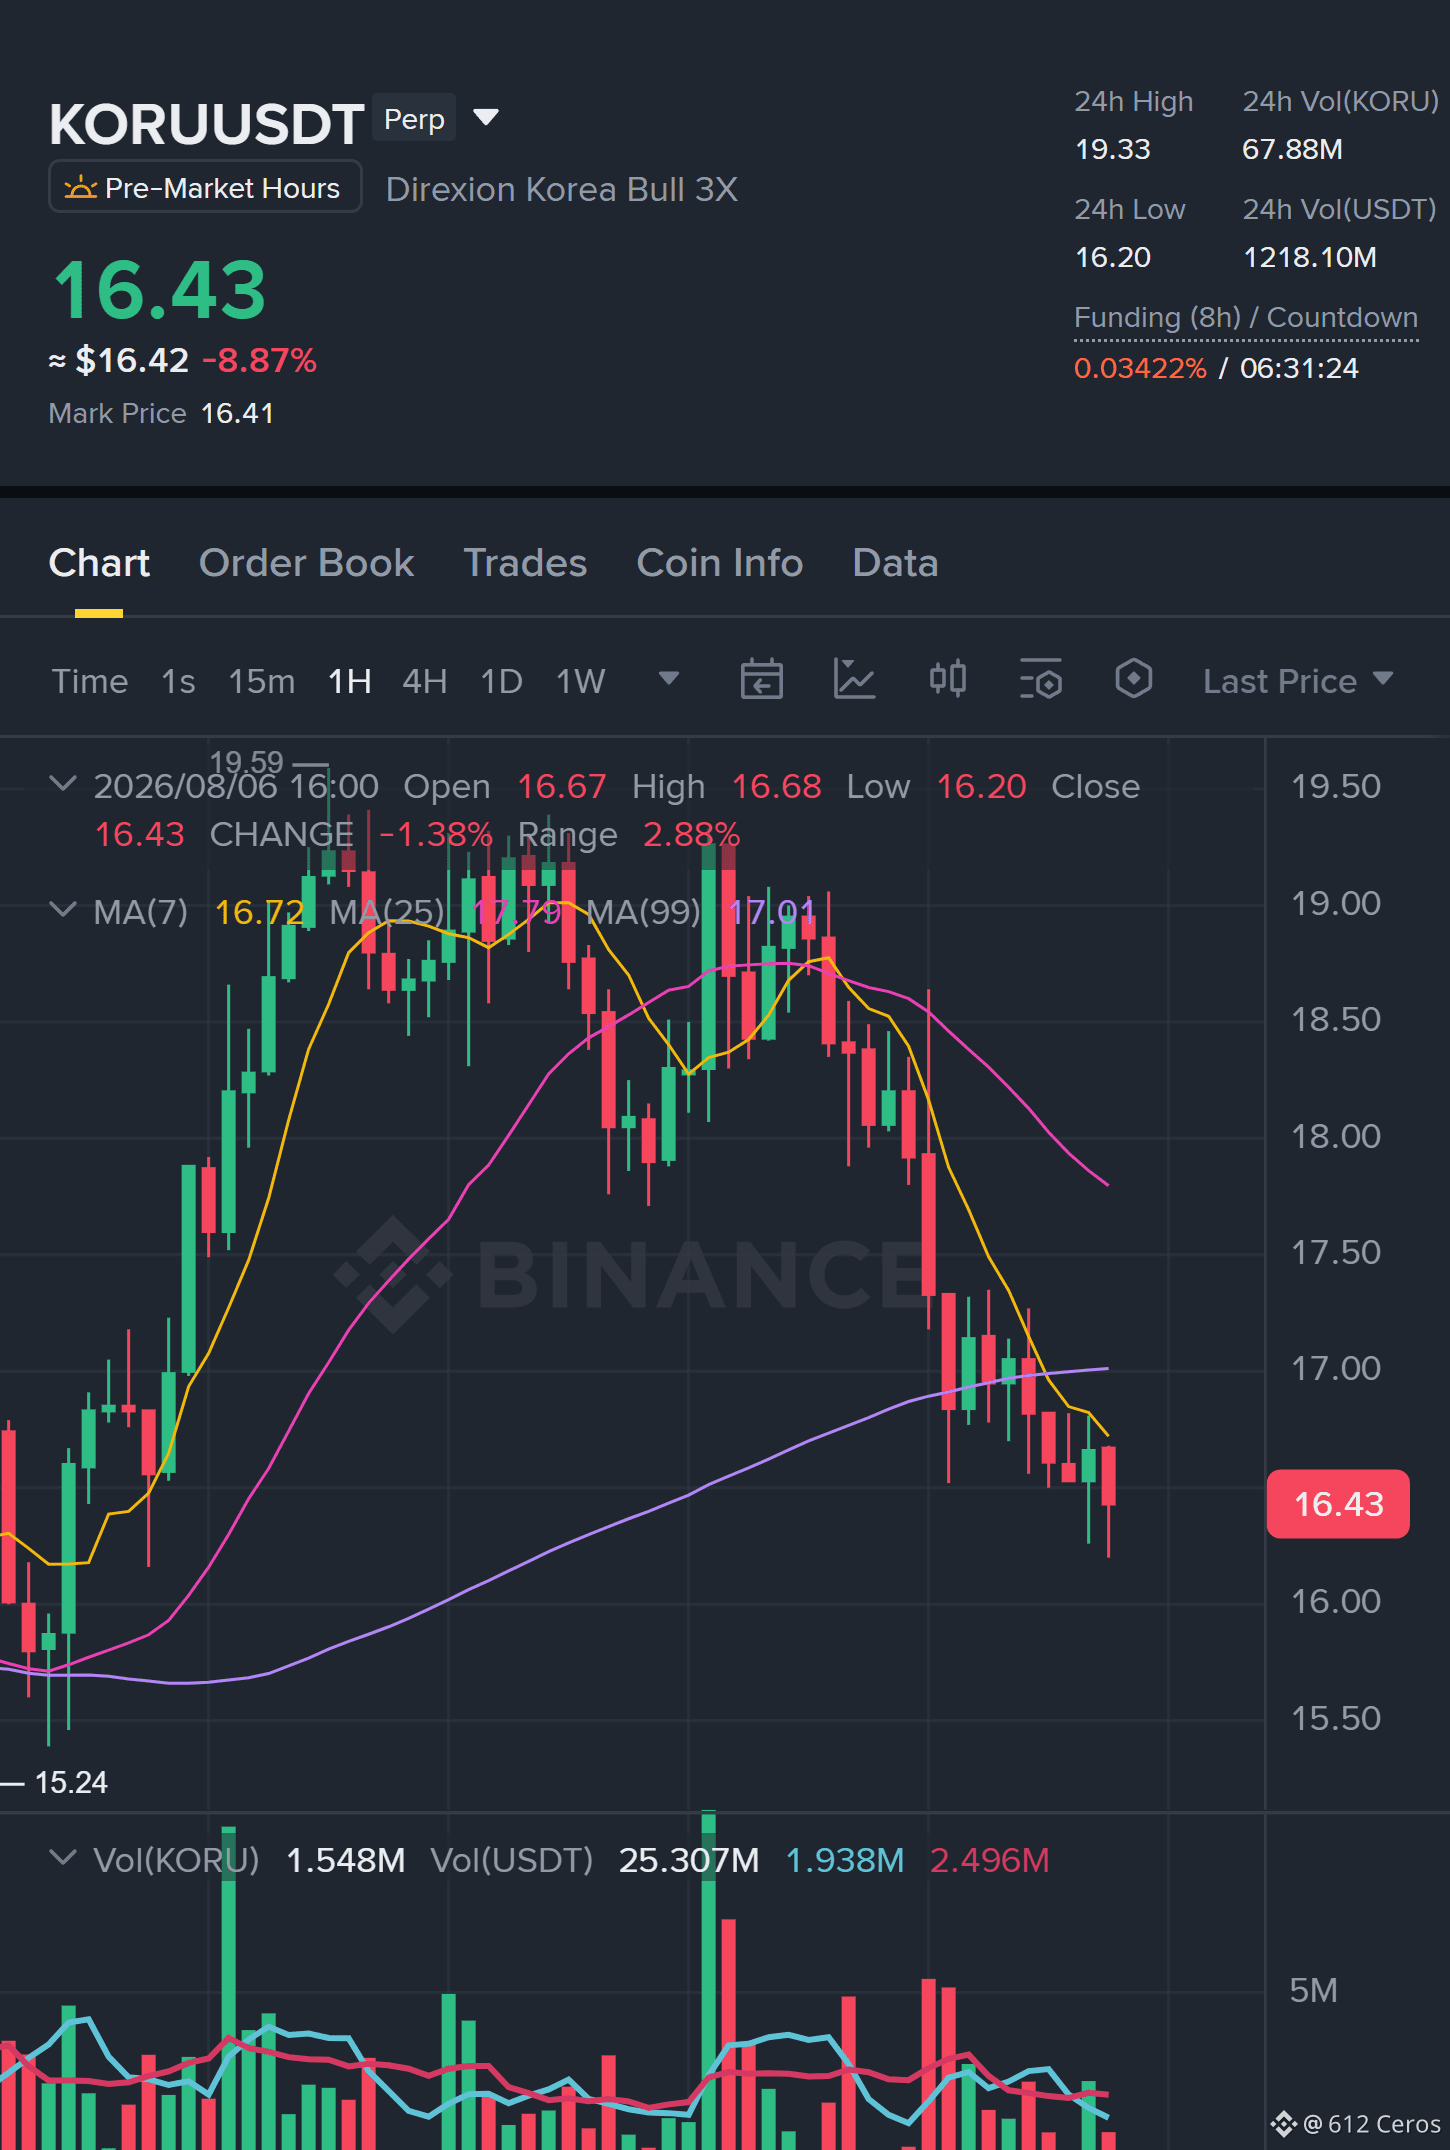Click the 24h Vol(USDT) 1218.10M value
The height and width of the screenshot is (2150, 1450).
coord(1309,257)
